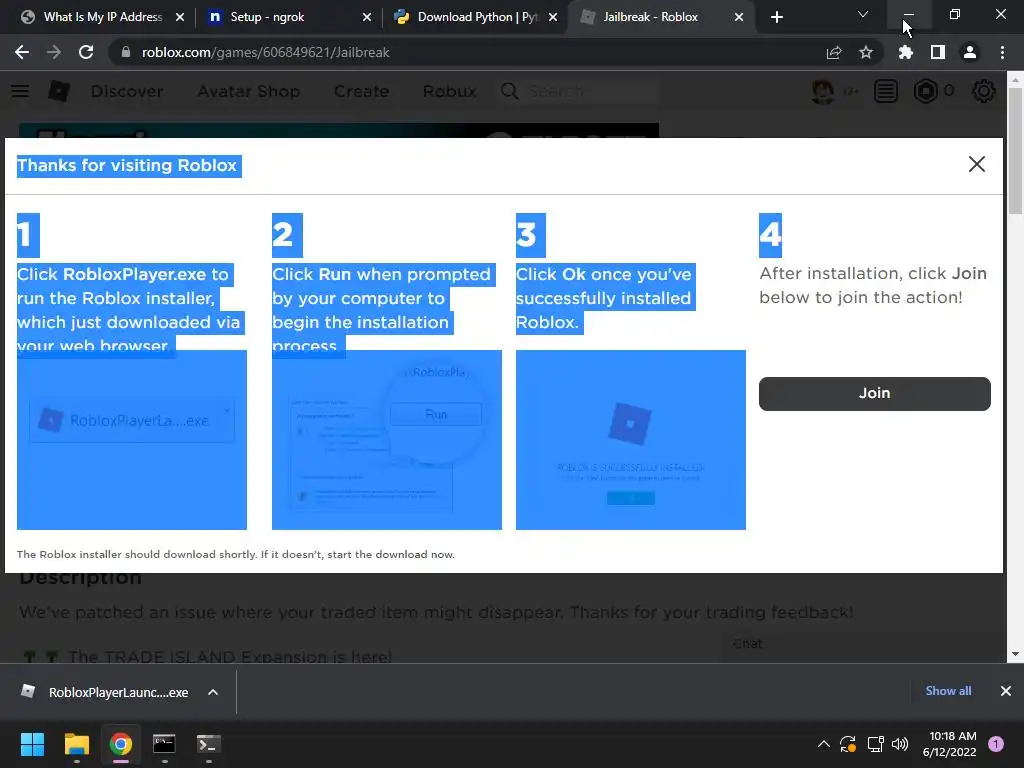The height and width of the screenshot is (768, 1024).
Task: Open the Extensions puzzle icon
Action: [905, 52]
